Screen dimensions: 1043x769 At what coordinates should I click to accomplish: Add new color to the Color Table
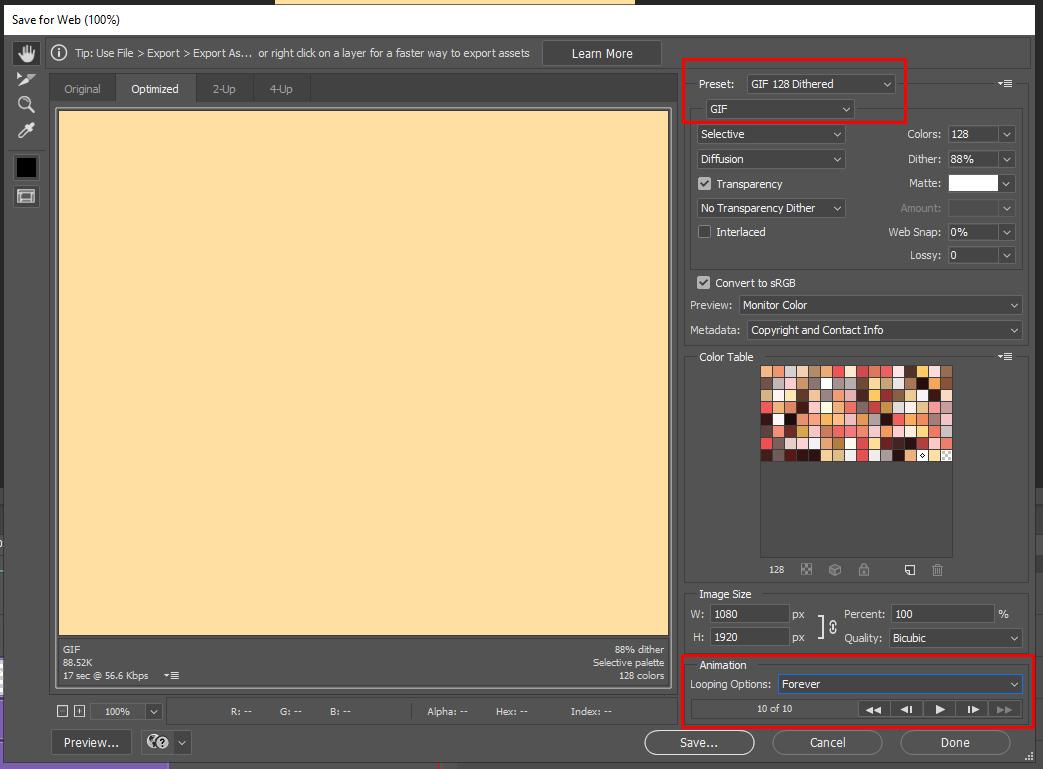[x=909, y=569]
